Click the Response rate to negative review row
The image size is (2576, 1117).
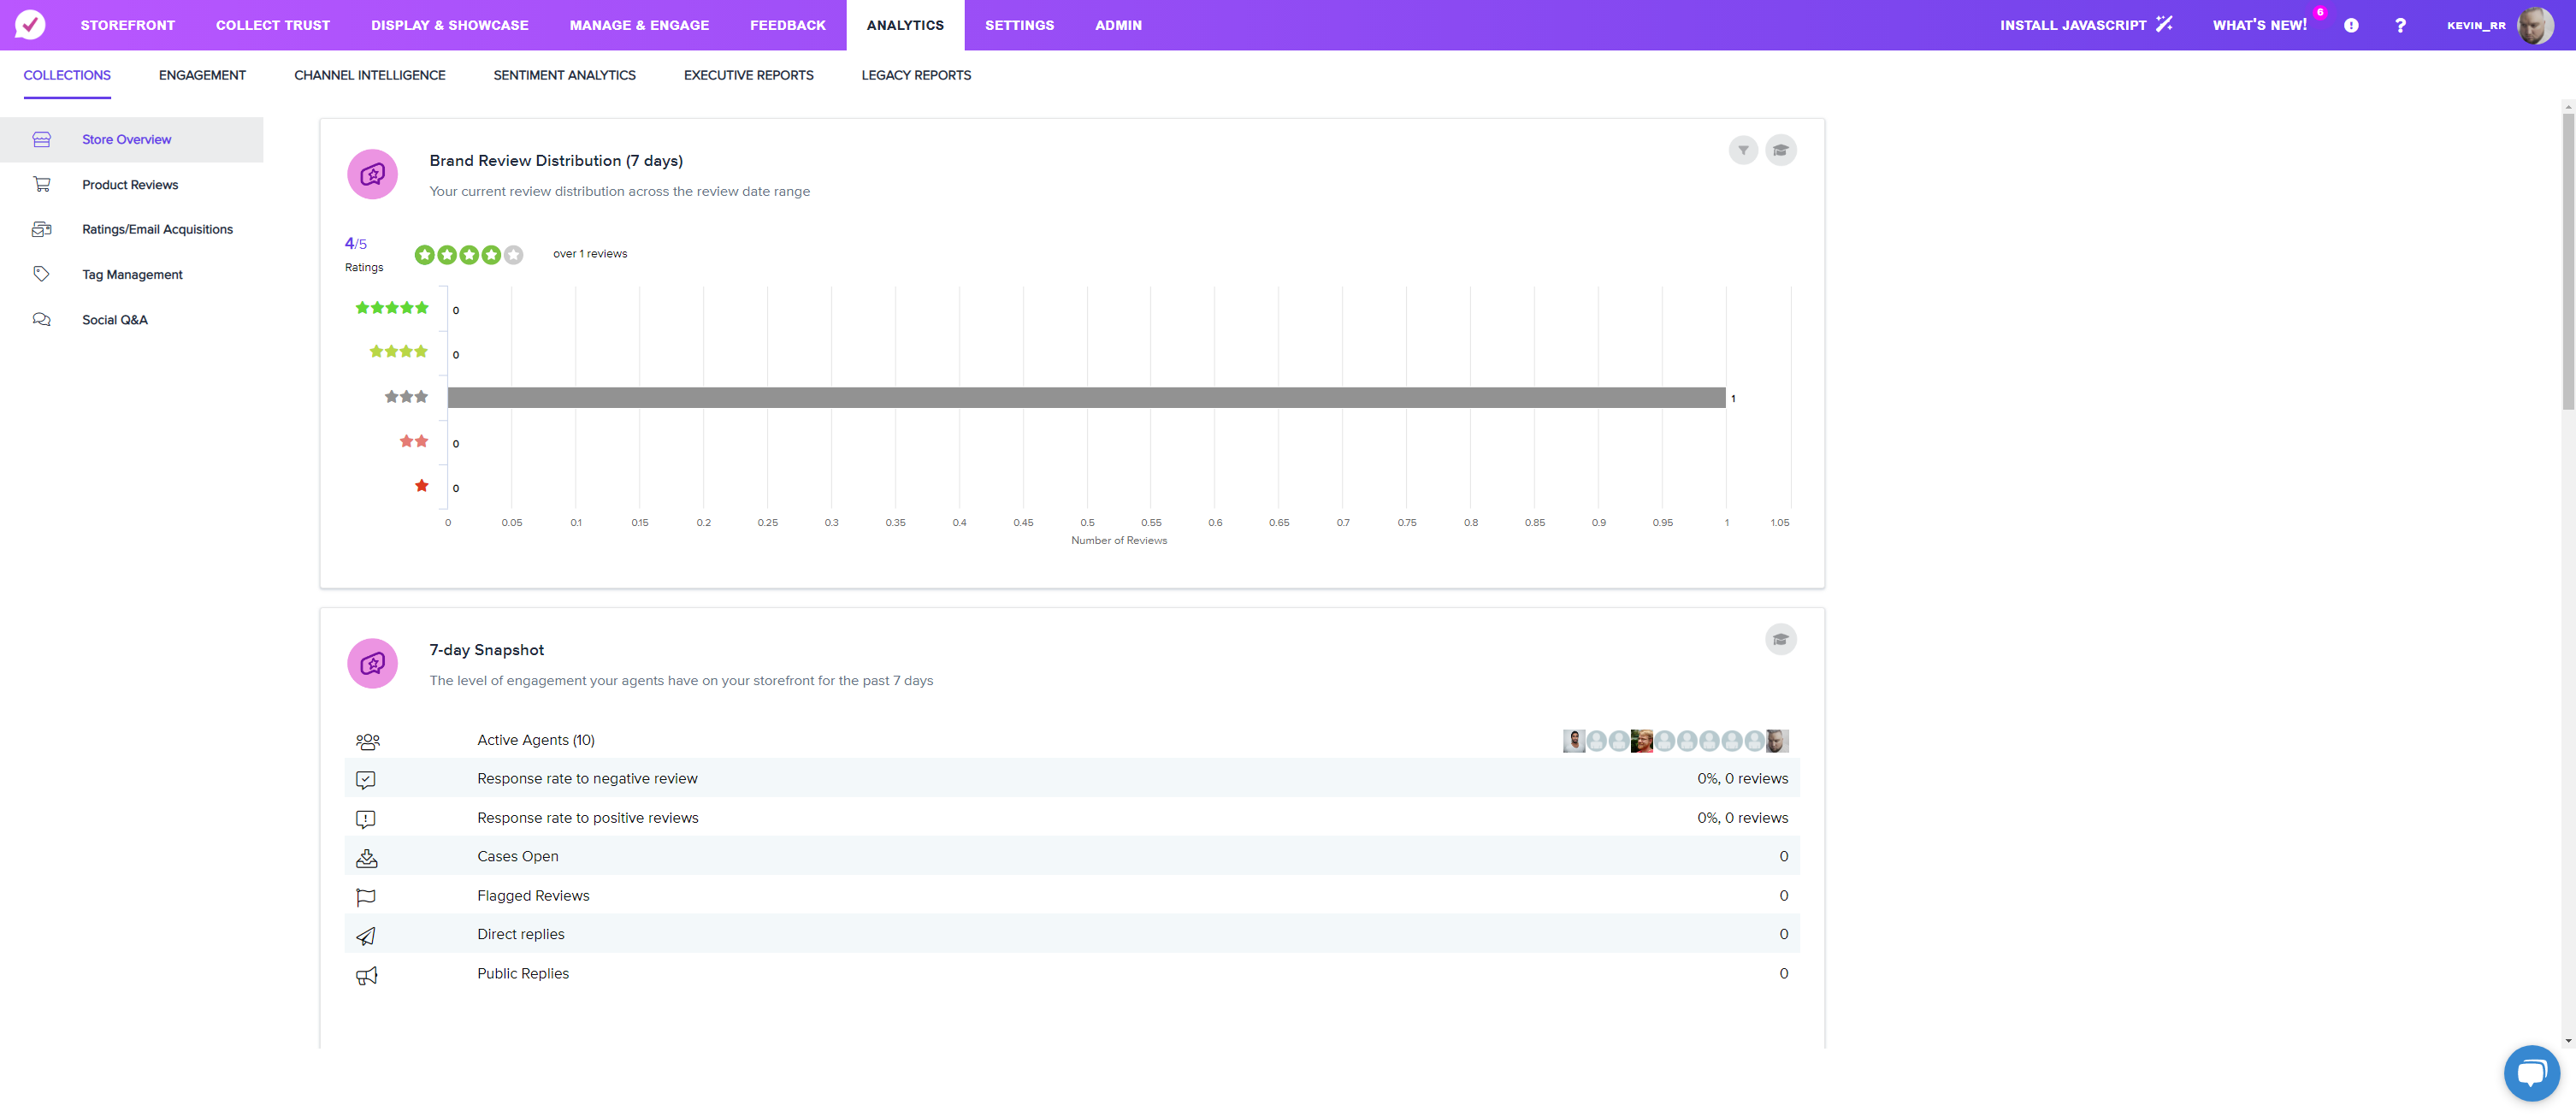point(1071,779)
